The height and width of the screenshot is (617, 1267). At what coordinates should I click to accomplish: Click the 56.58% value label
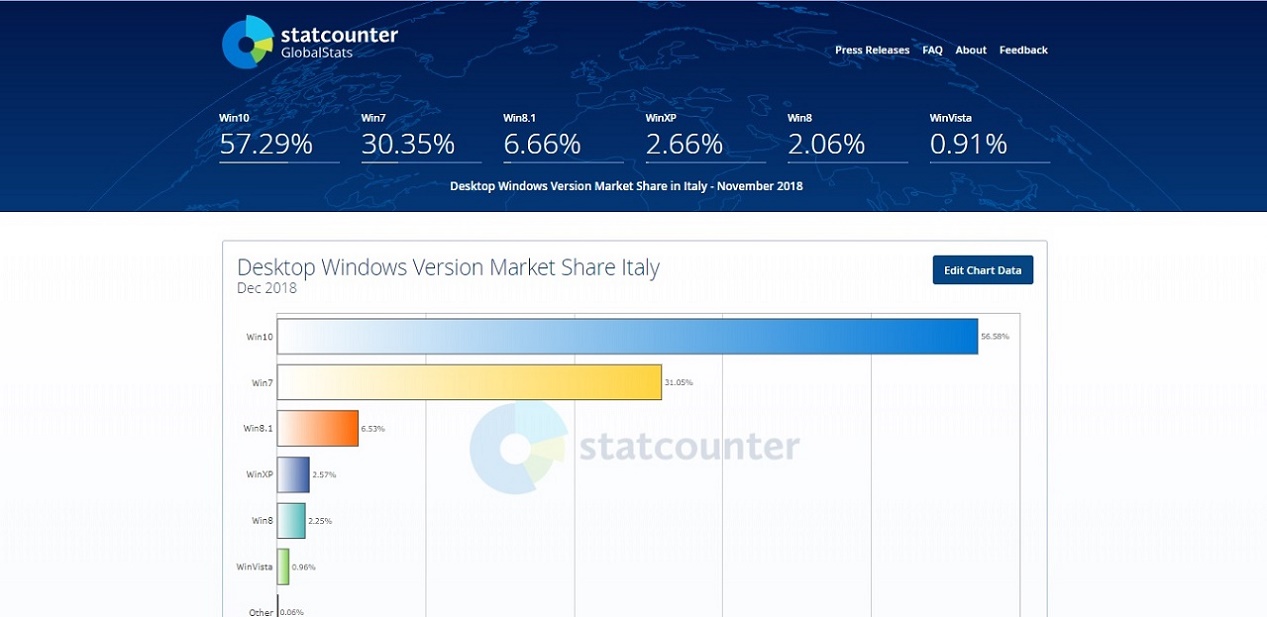pos(995,337)
